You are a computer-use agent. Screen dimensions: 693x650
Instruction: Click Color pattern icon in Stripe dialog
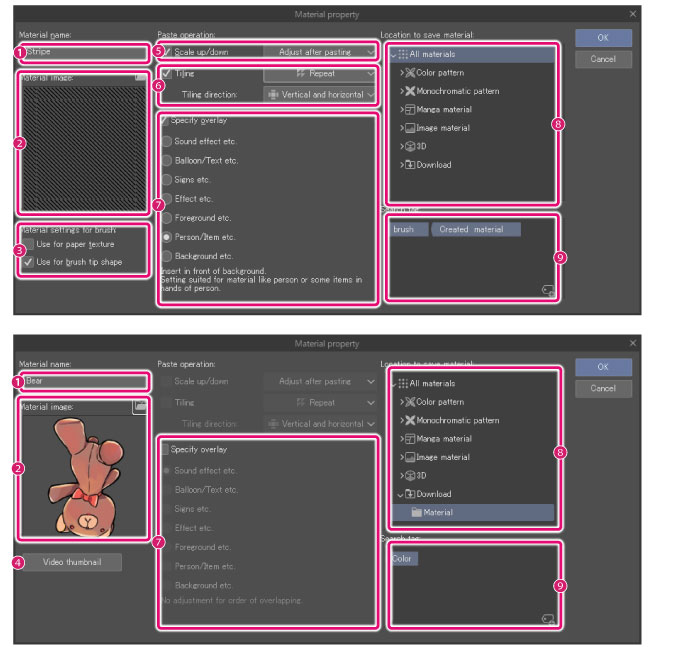coord(410,73)
